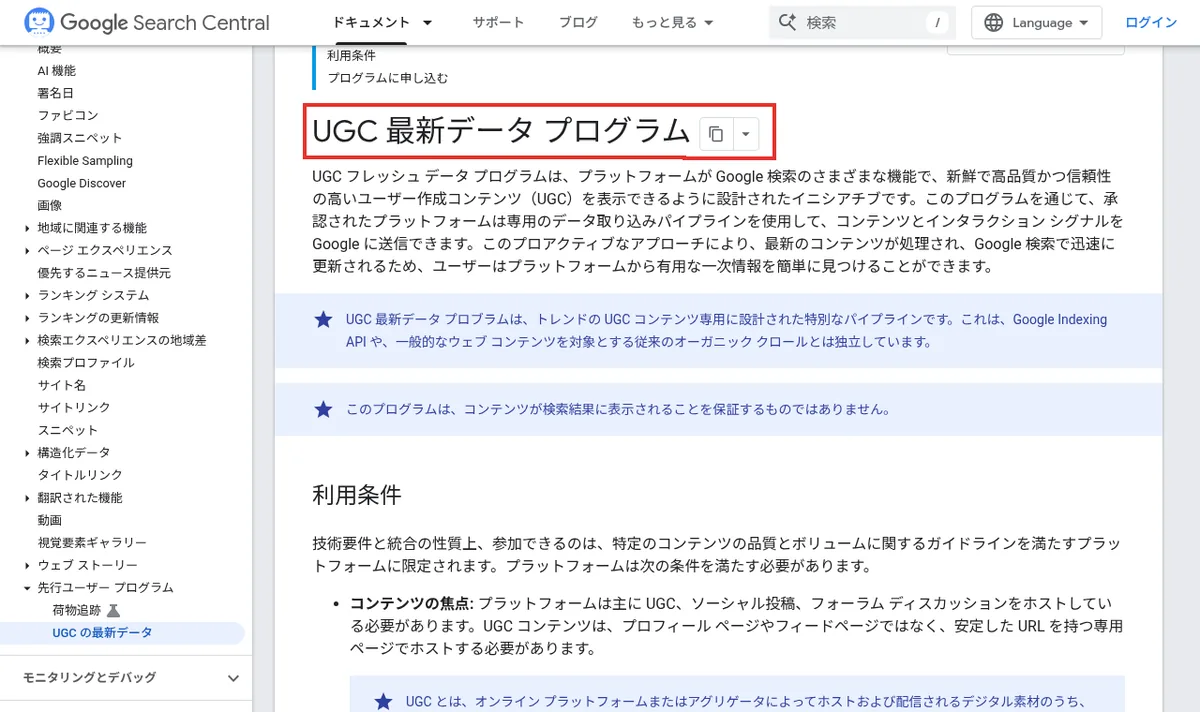Click globe icon in Language button
The height and width of the screenshot is (712, 1200).
993,22
